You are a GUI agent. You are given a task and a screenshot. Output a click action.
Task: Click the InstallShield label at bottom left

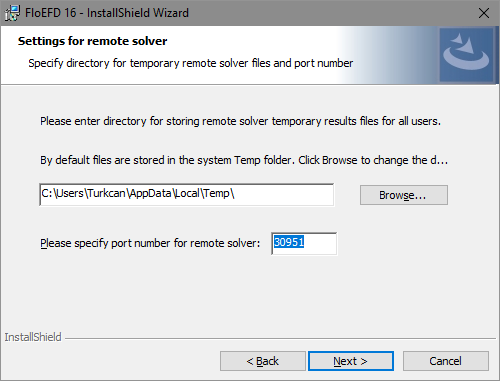click(x=33, y=337)
